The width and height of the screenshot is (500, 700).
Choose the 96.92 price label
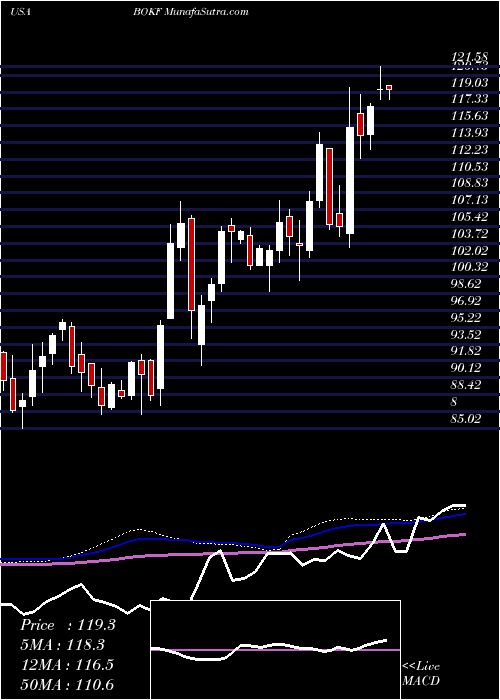point(467,302)
